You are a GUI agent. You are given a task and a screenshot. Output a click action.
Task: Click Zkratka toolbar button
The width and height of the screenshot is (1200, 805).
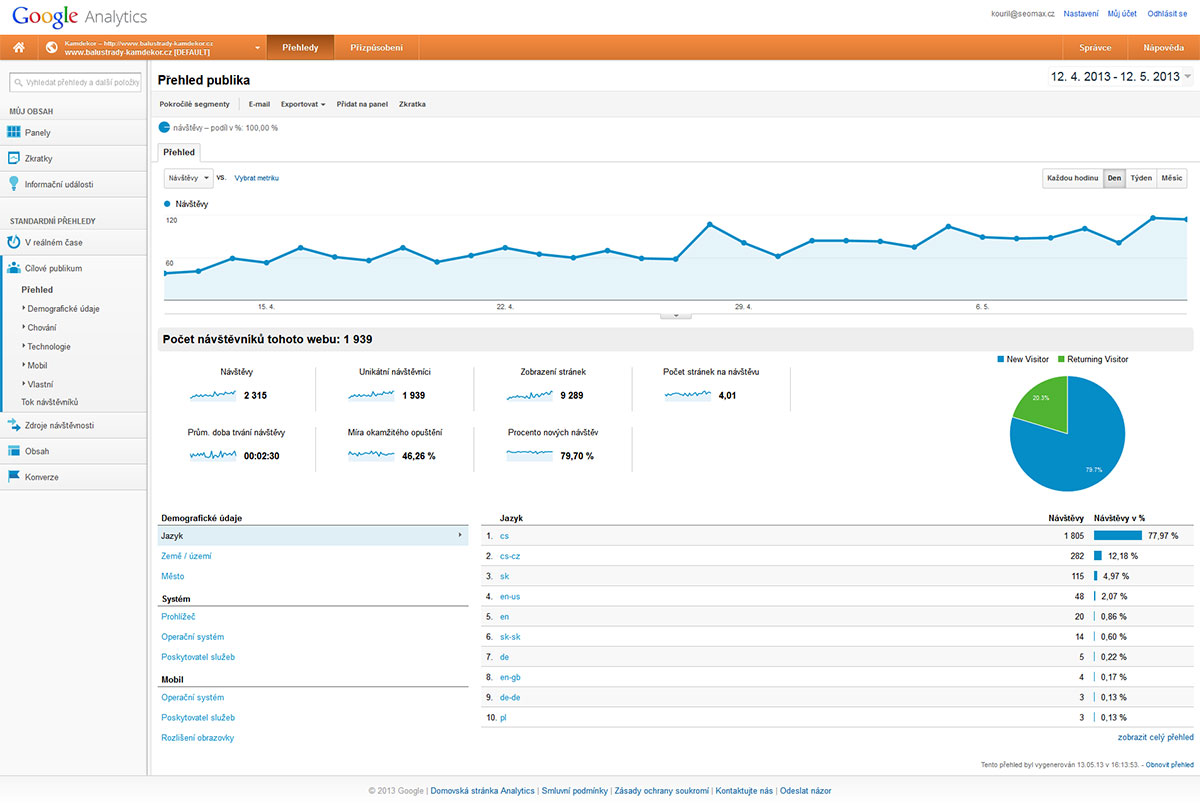click(x=412, y=104)
